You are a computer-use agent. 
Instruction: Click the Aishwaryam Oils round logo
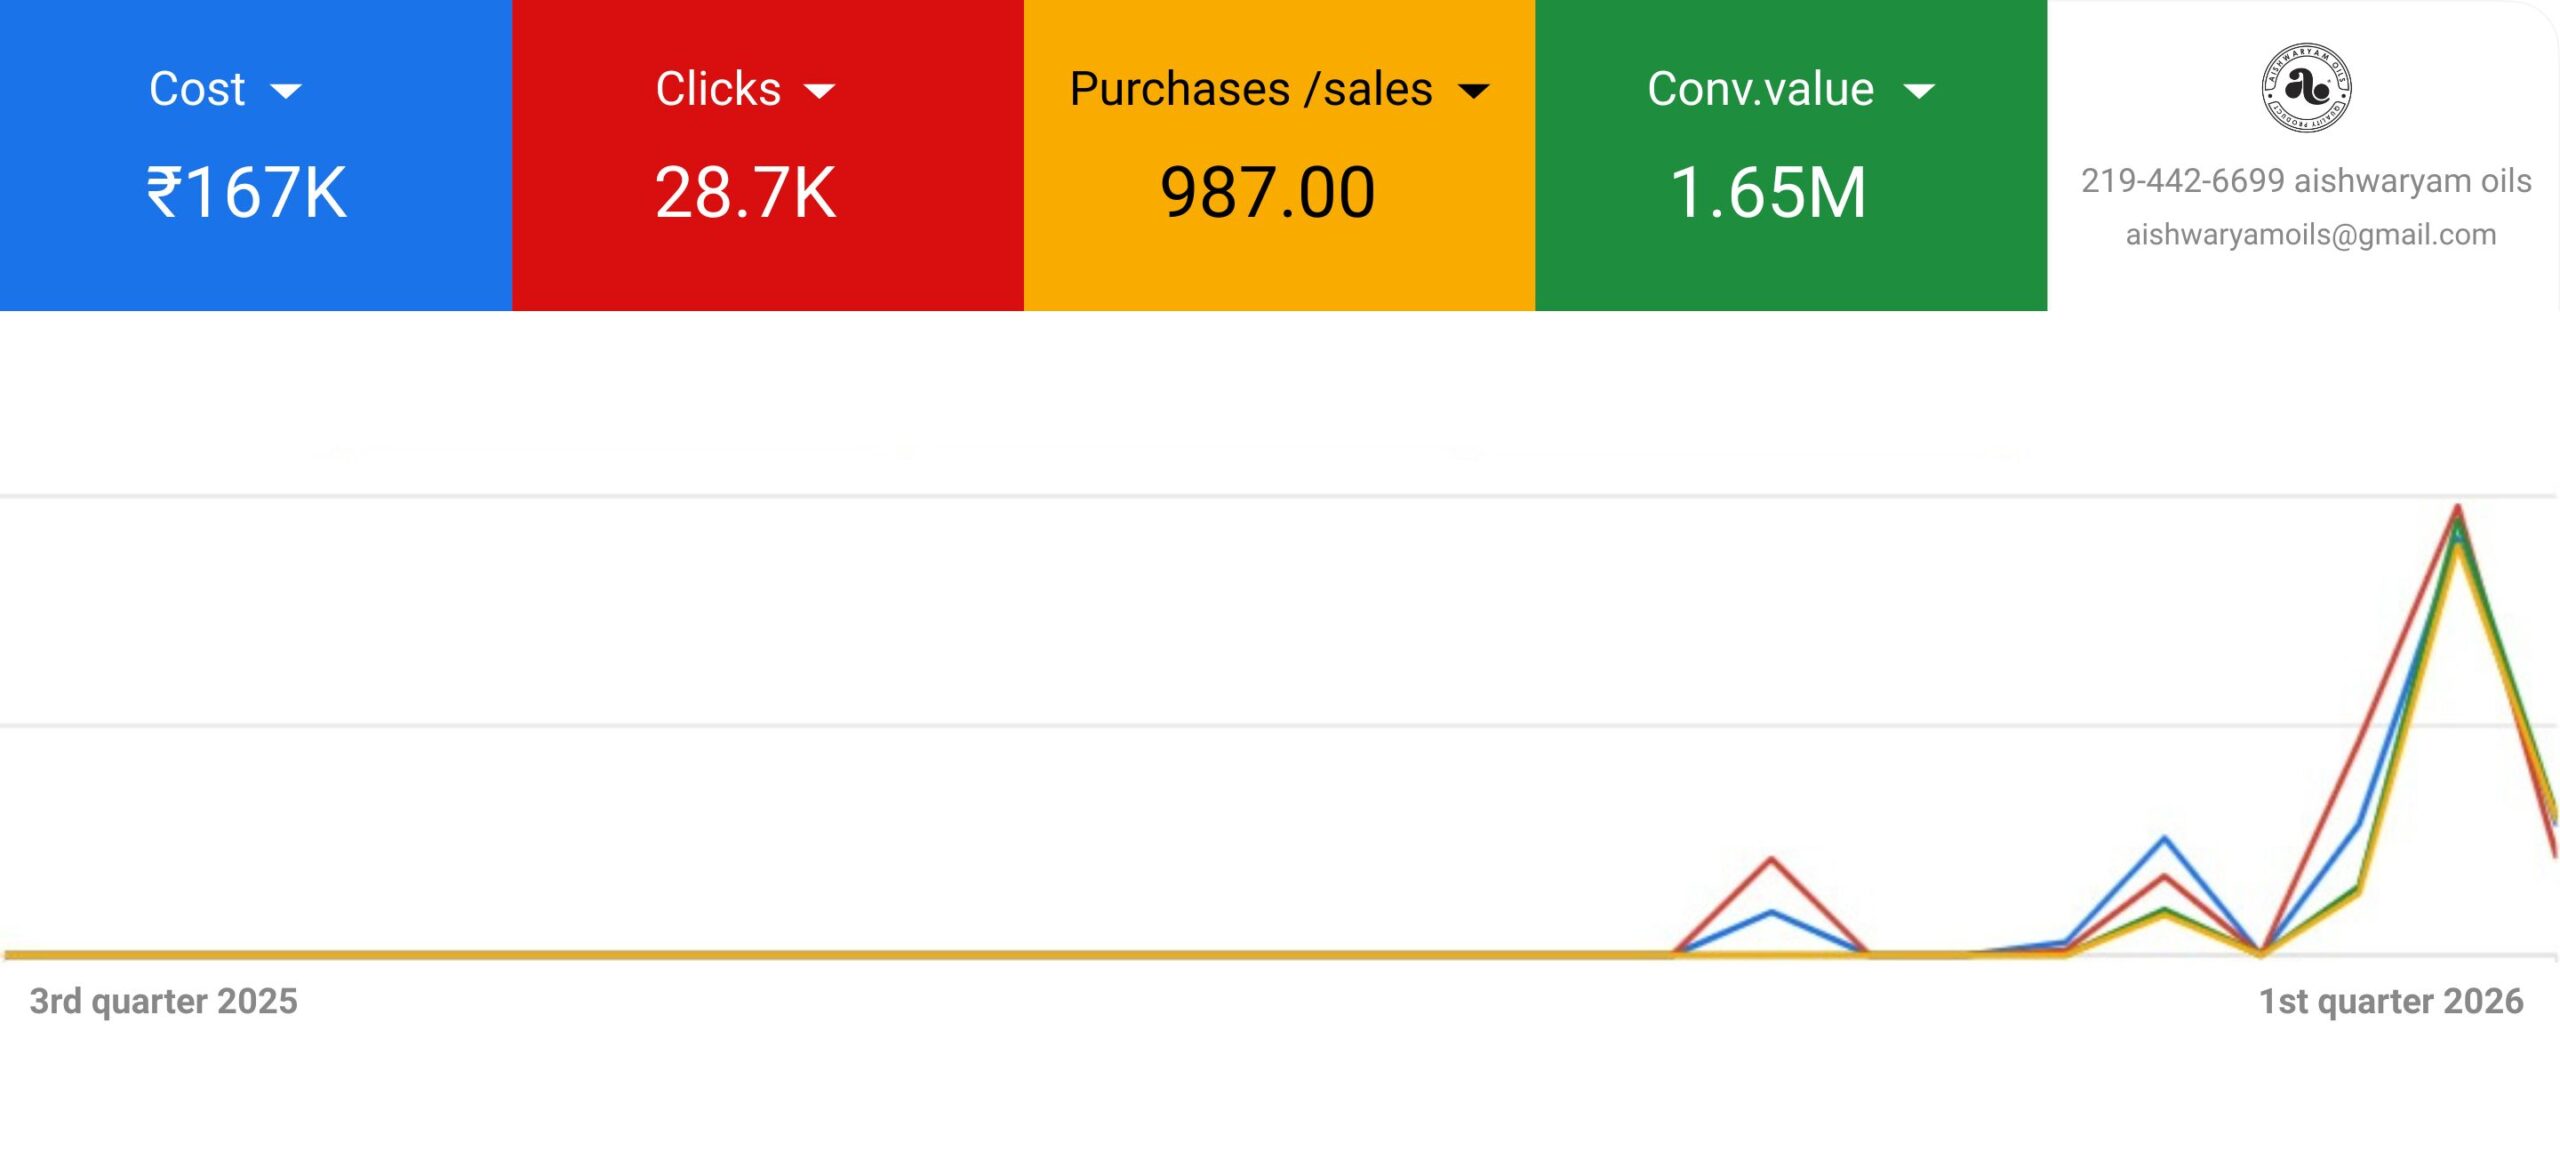tap(2306, 88)
